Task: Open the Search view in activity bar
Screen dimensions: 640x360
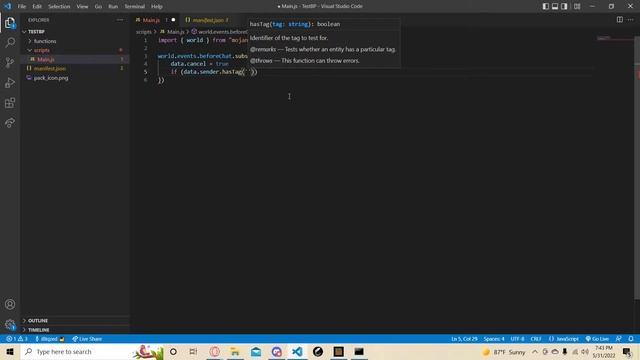Action: point(10,42)
